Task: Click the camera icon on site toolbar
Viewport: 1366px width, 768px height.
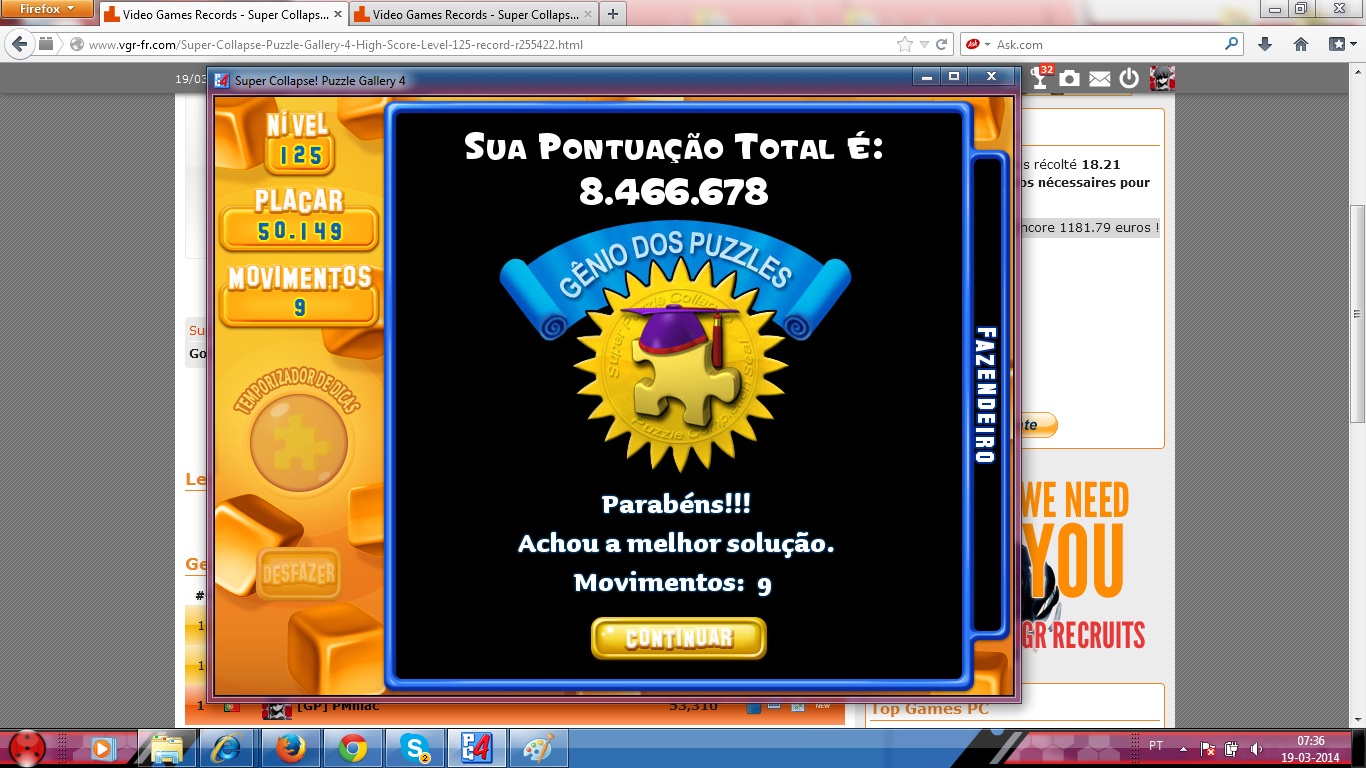Action: 1070,79
